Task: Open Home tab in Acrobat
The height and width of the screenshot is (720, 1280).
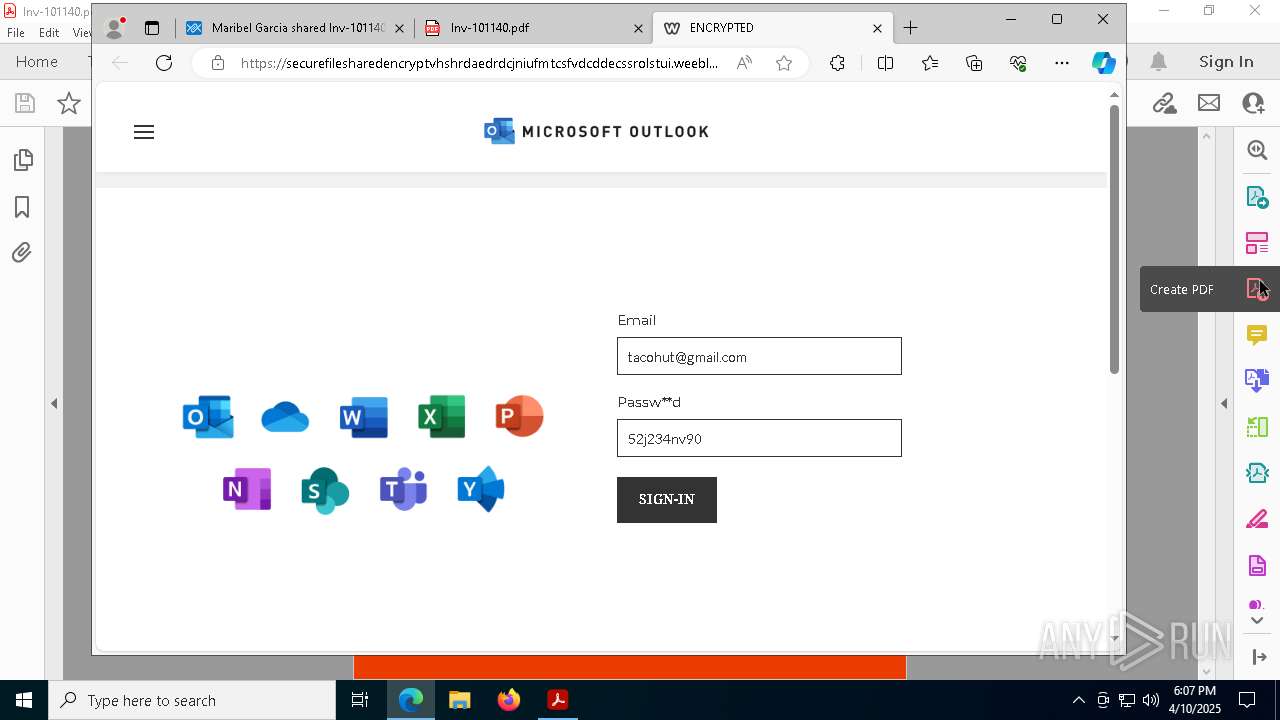Action: point(37,62)
